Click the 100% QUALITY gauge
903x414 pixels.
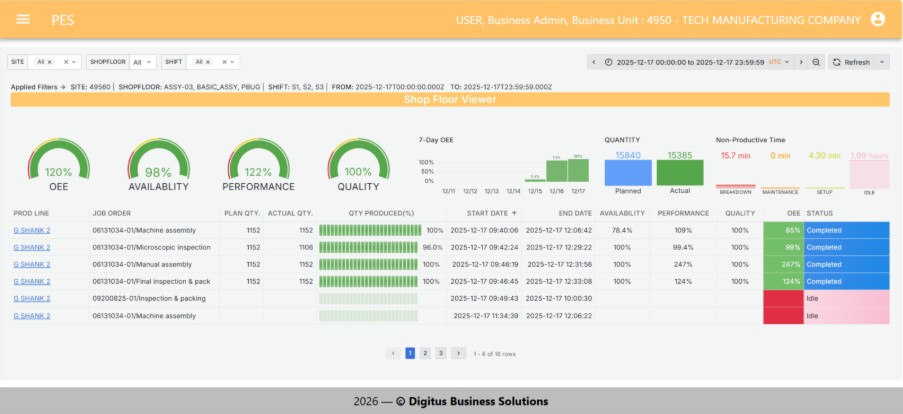coord(358,158)
